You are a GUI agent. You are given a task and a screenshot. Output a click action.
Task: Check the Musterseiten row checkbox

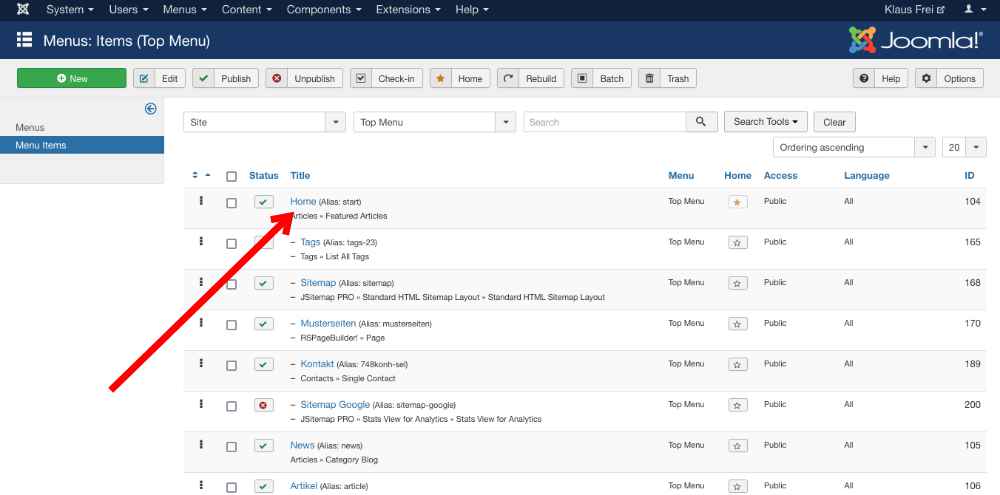pos(231,324)
